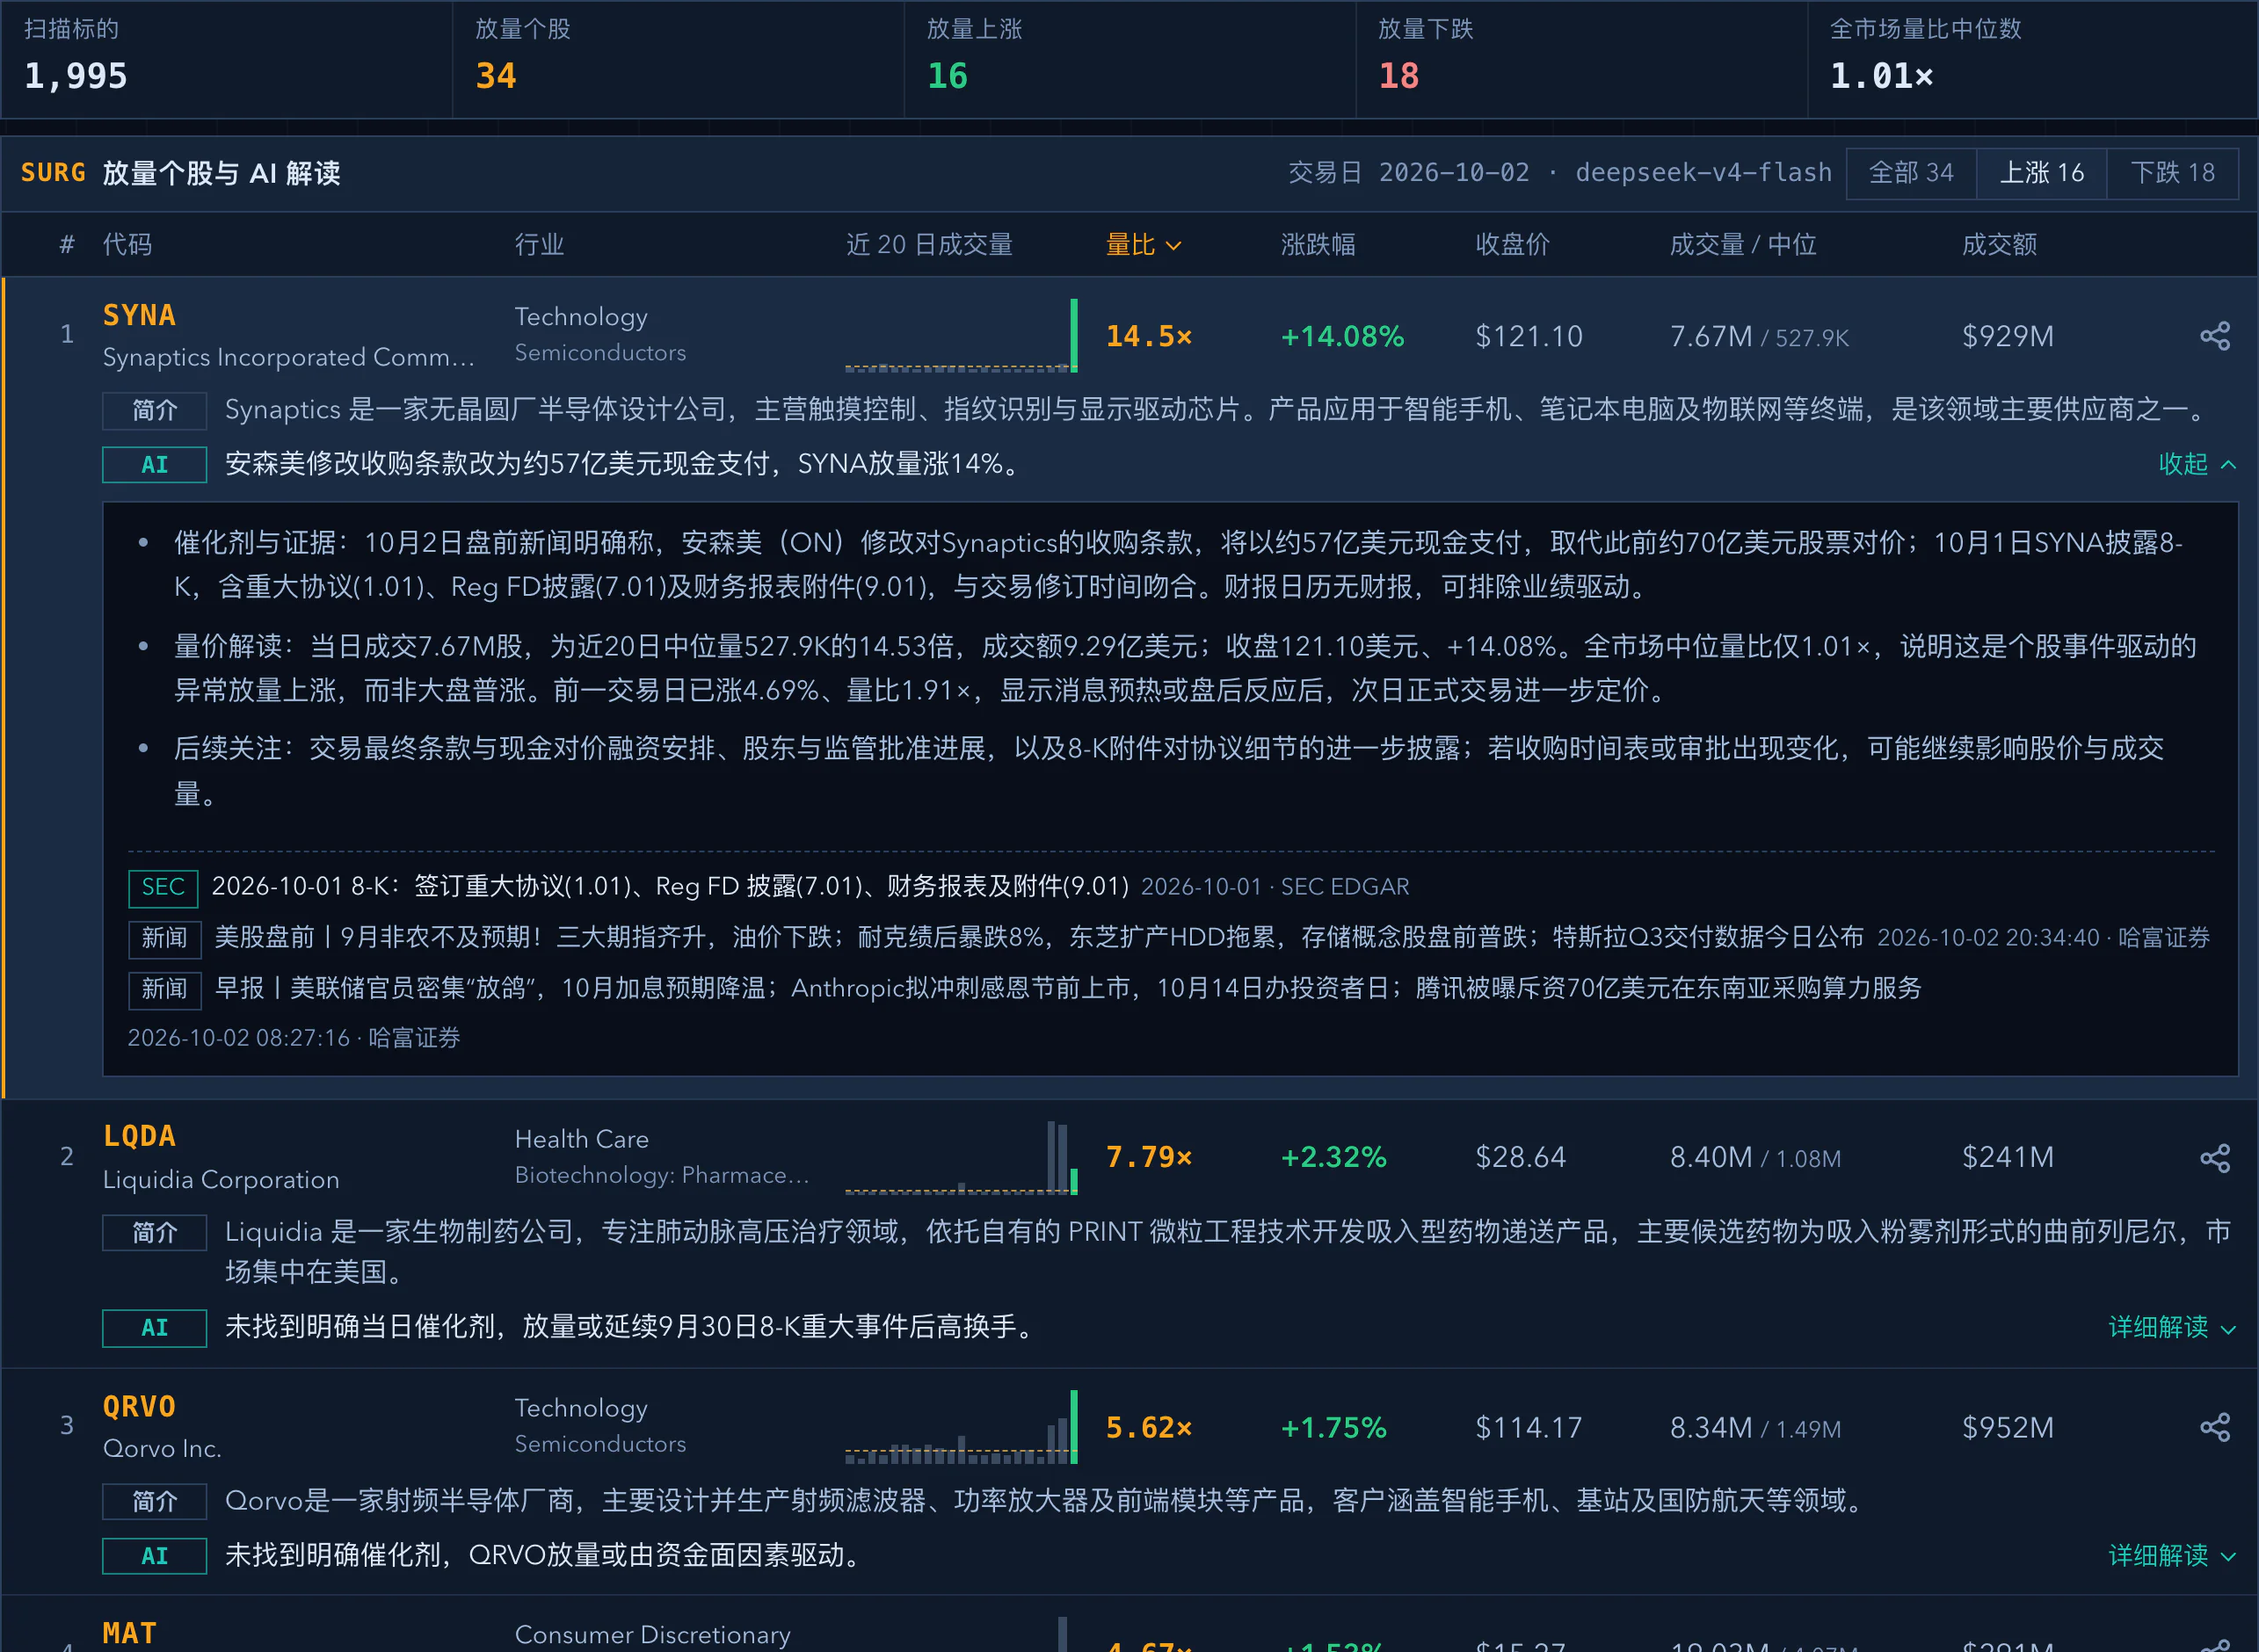Sort by 量比 column header
The image size is (2259, 1652).
(x=1143, y=245)
